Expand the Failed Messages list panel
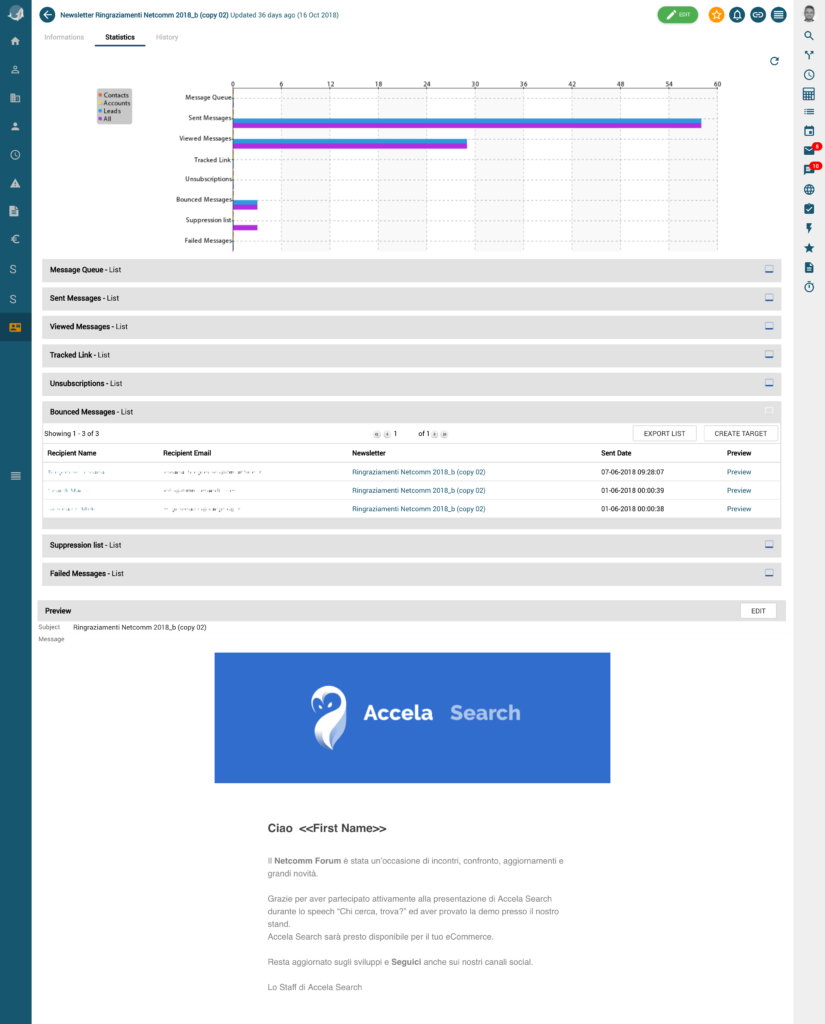The width and height of the screenshot is (825, 1024). tap(769, 573)
